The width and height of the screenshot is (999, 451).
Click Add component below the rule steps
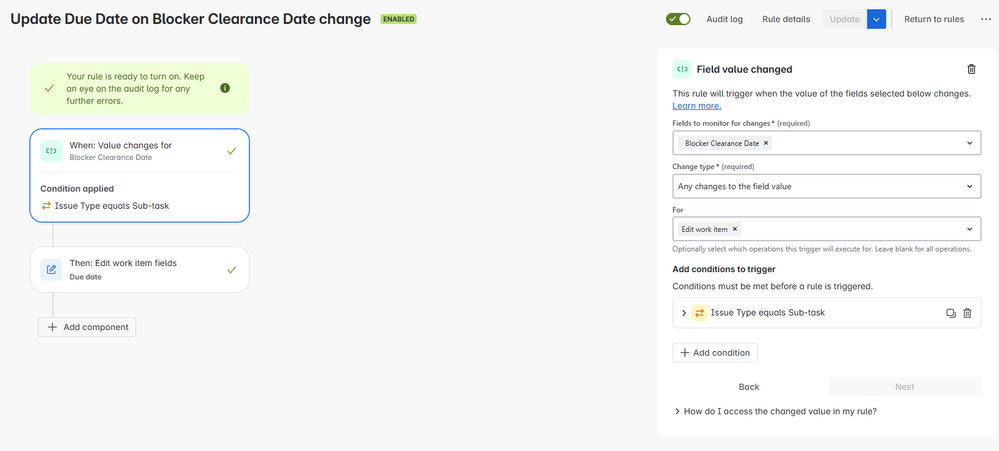pyautogui.click(x=87, y=327)
